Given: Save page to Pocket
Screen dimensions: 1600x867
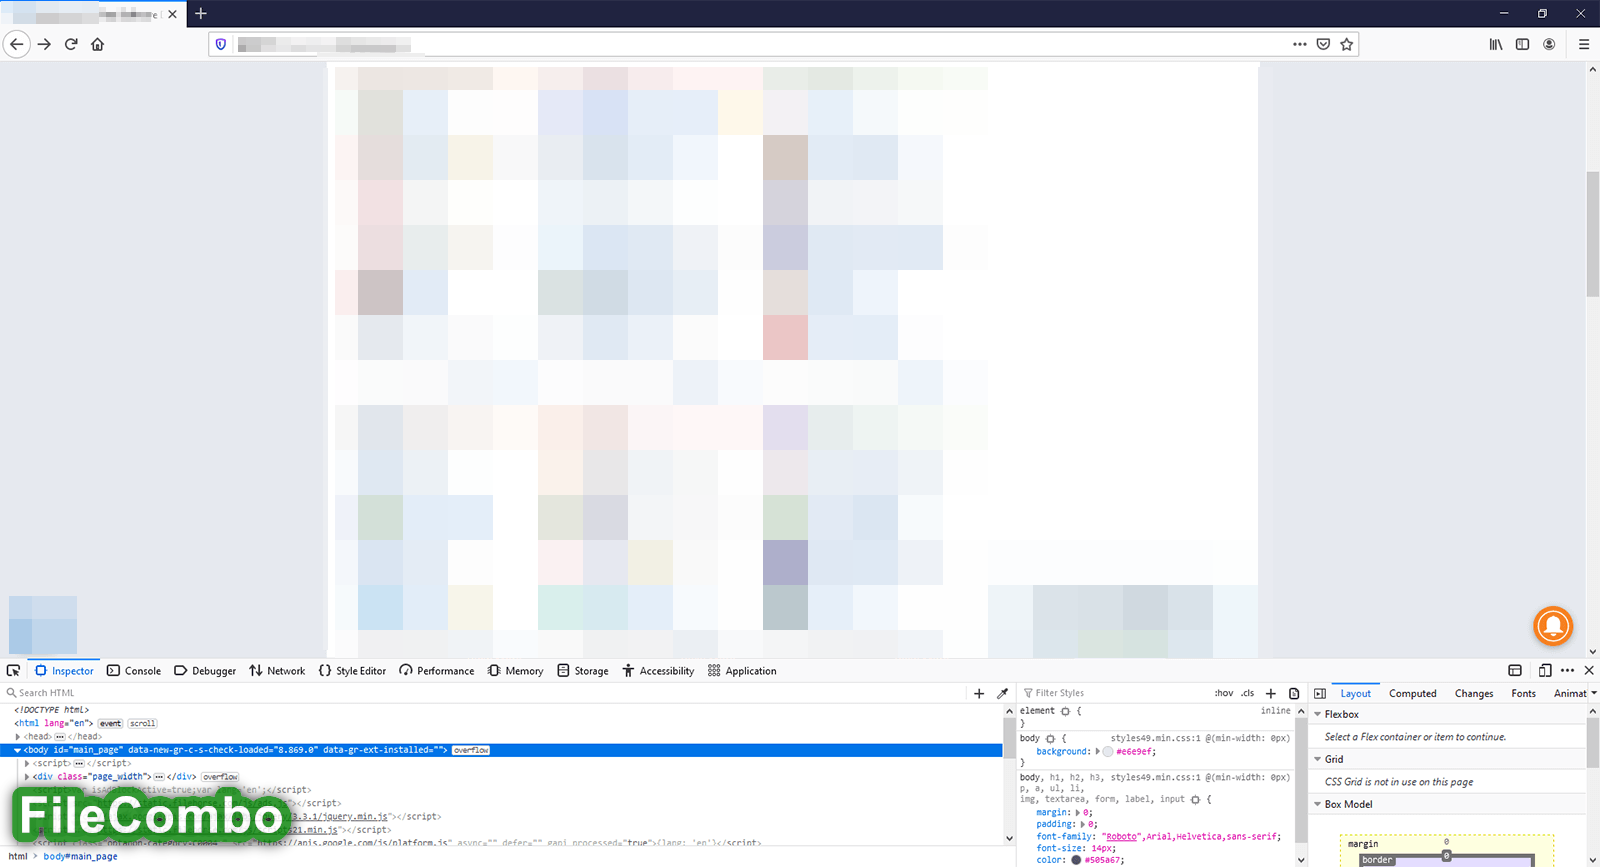Looking at the screenshot, I should click(x=1323, y=44).
